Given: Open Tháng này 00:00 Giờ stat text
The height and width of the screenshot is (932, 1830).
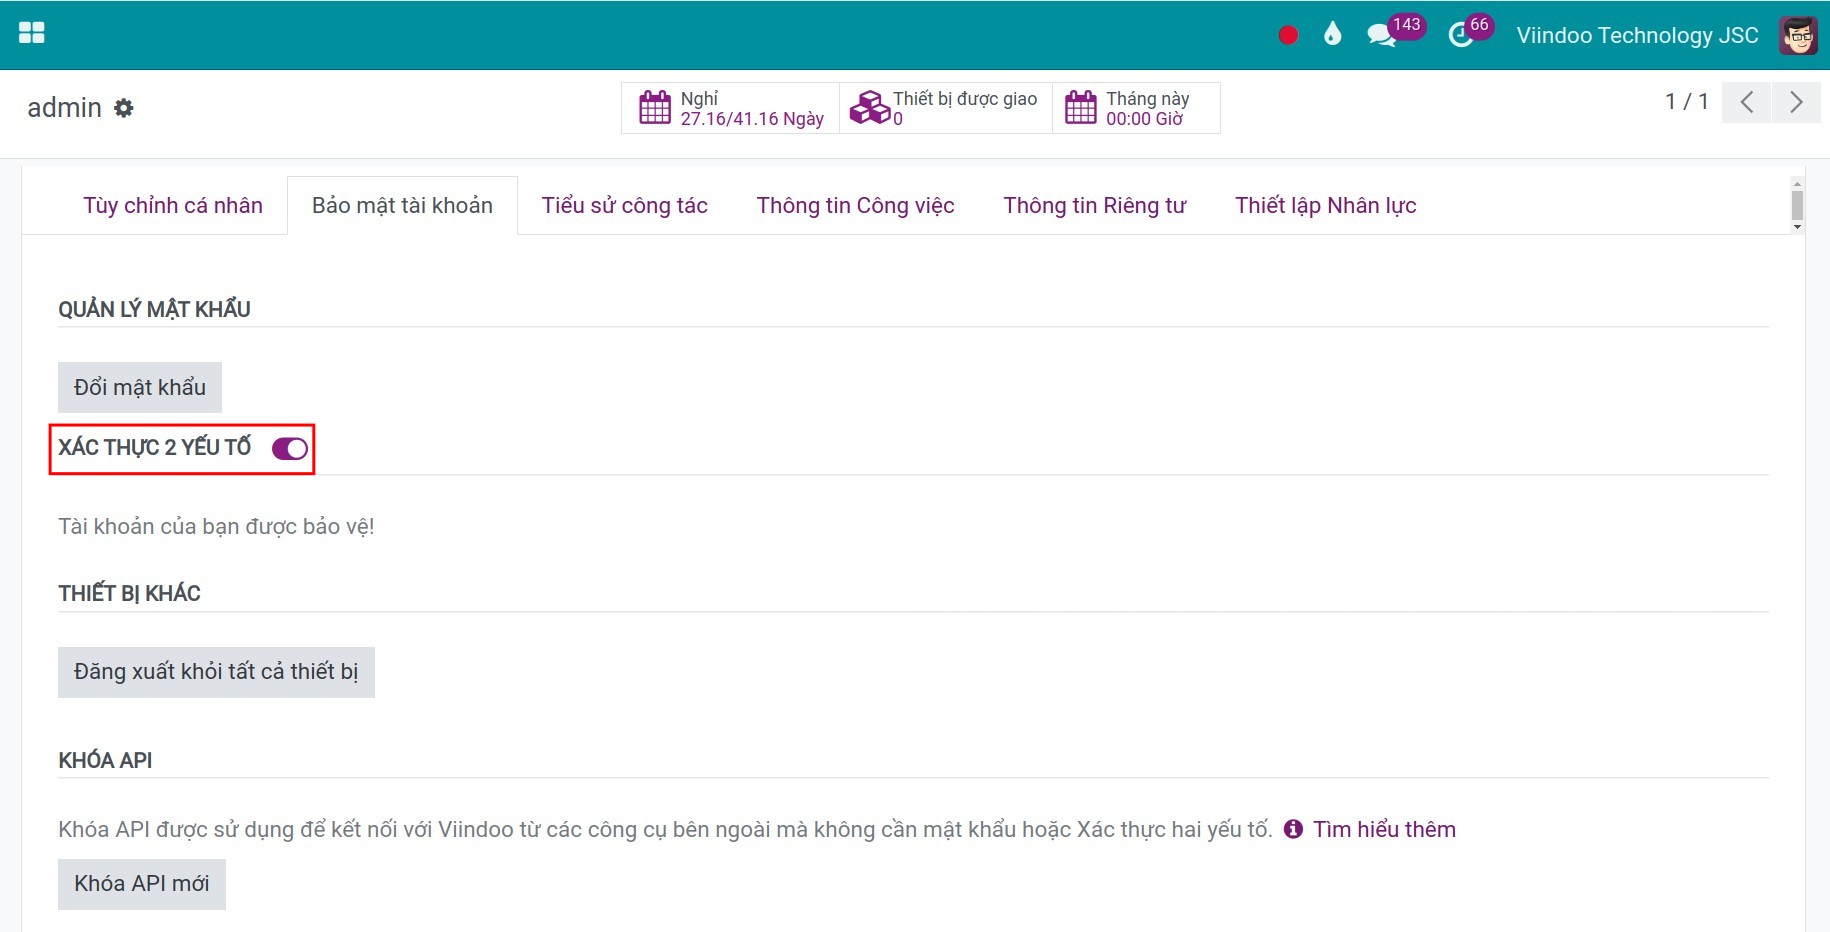Looking at the screenshot, I should [x=1148, y=108].
